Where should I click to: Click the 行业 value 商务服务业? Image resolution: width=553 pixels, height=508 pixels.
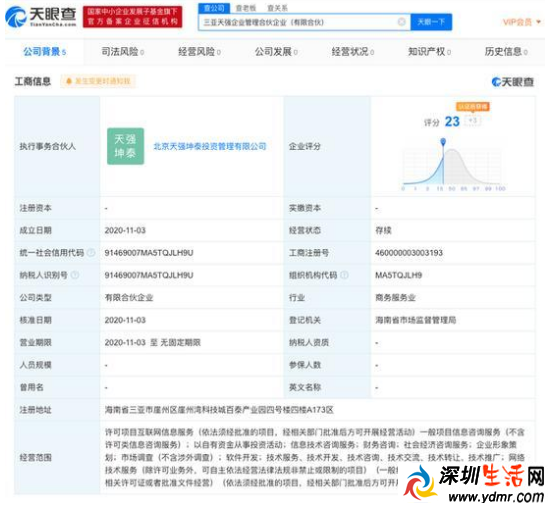coord(395,298)
